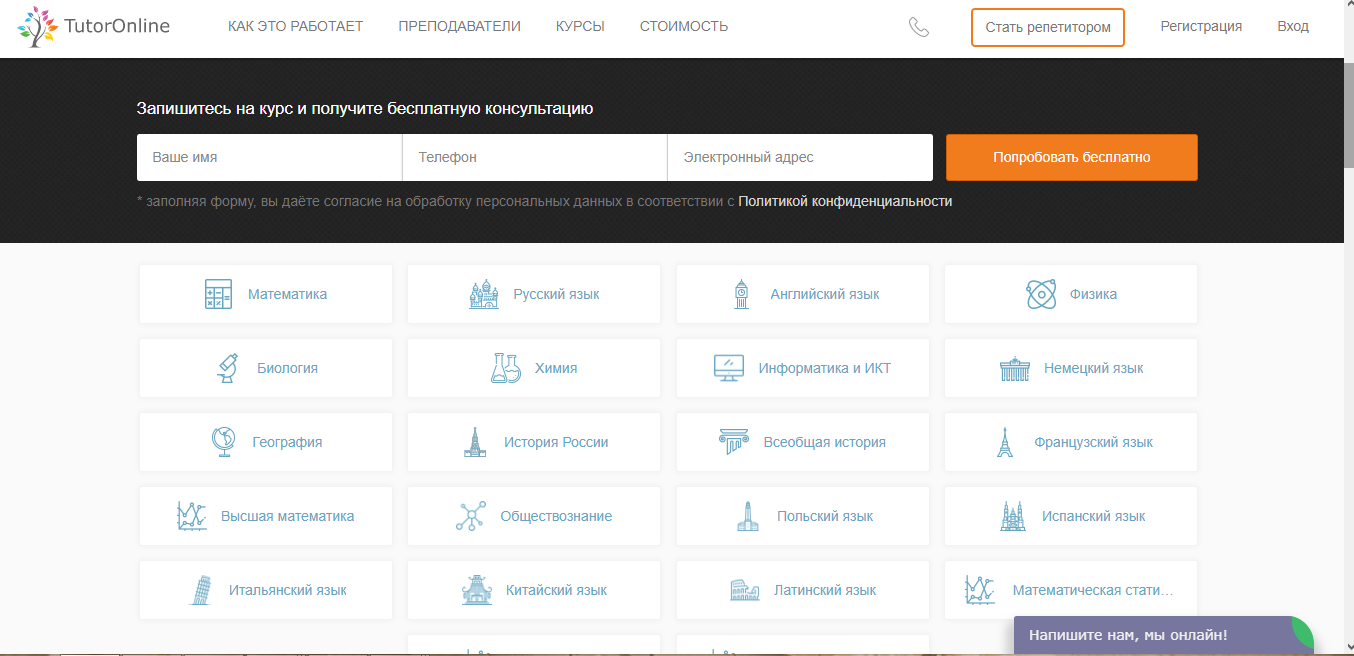Click the leaning tower icon for Итальянский язык
This screenshot has width=1354, height=656.
pyautogui.click(x=201, y=590)
